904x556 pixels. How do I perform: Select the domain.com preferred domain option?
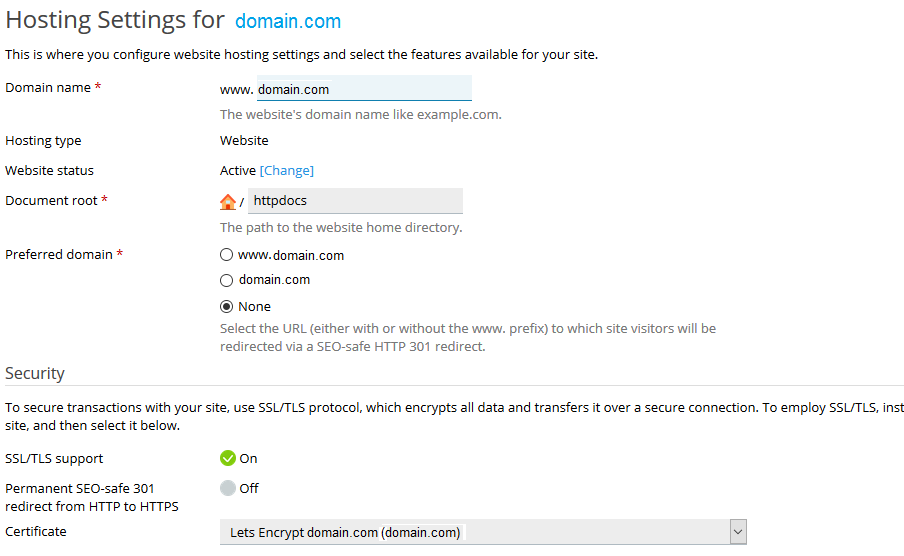(x=227, y=280)
